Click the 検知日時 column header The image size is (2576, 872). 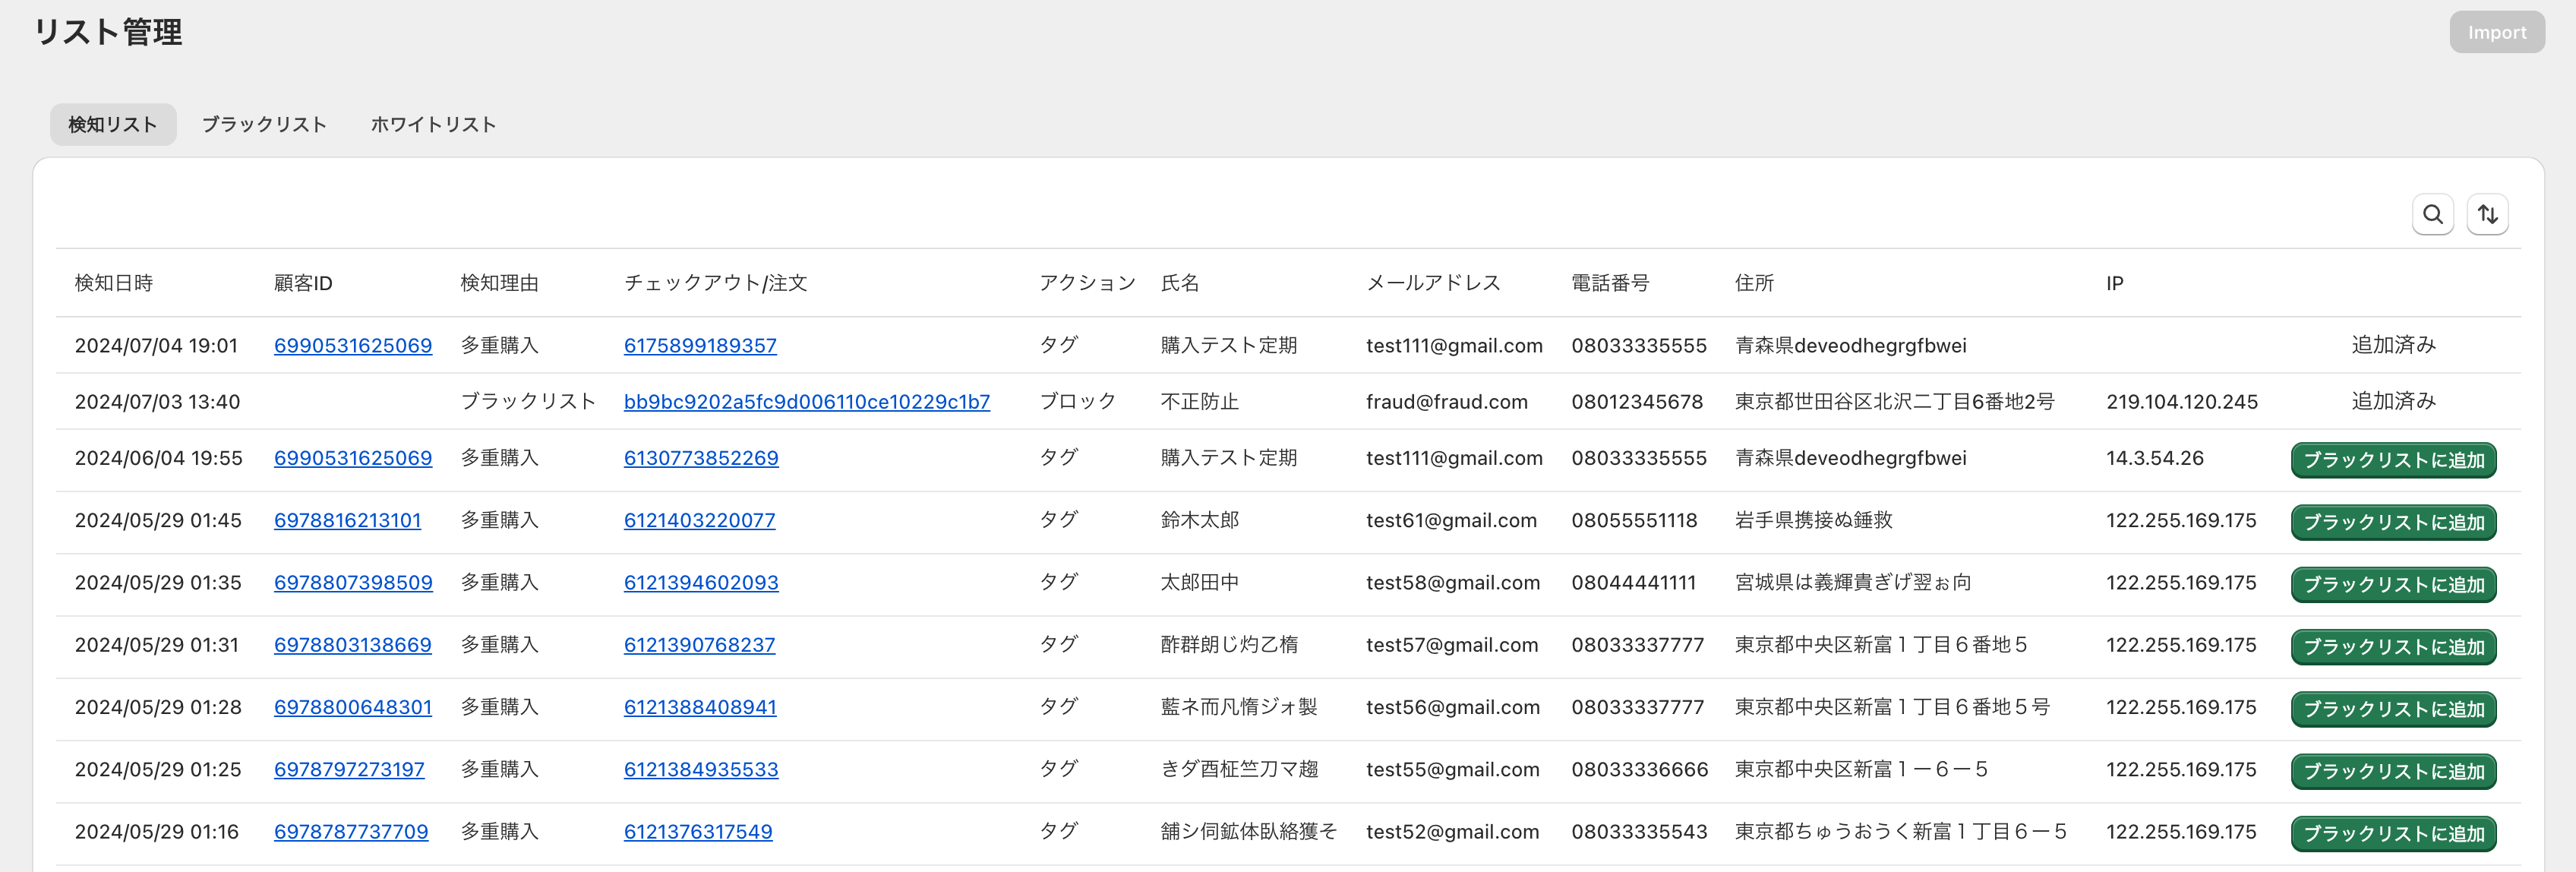click(x=113, y=283)
